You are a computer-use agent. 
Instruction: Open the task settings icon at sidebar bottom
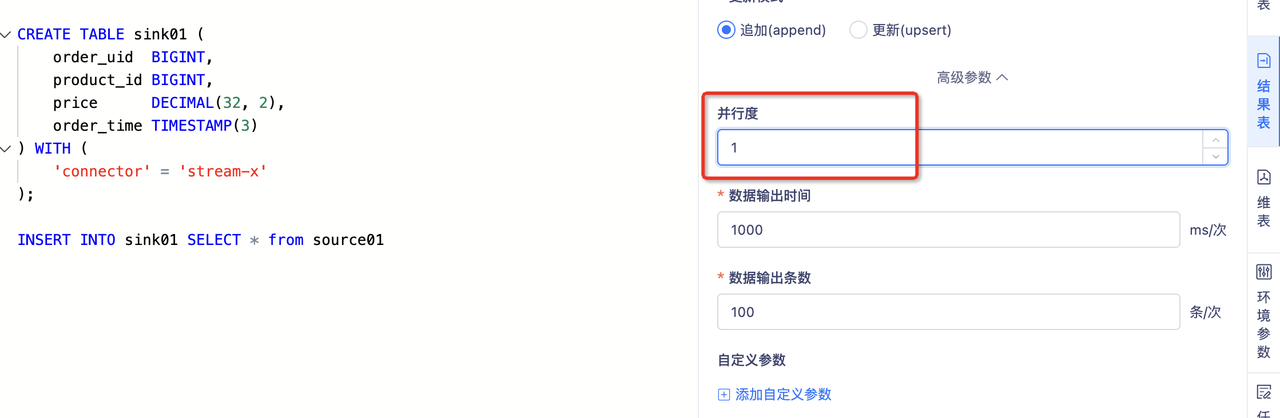click(1263, 391)
